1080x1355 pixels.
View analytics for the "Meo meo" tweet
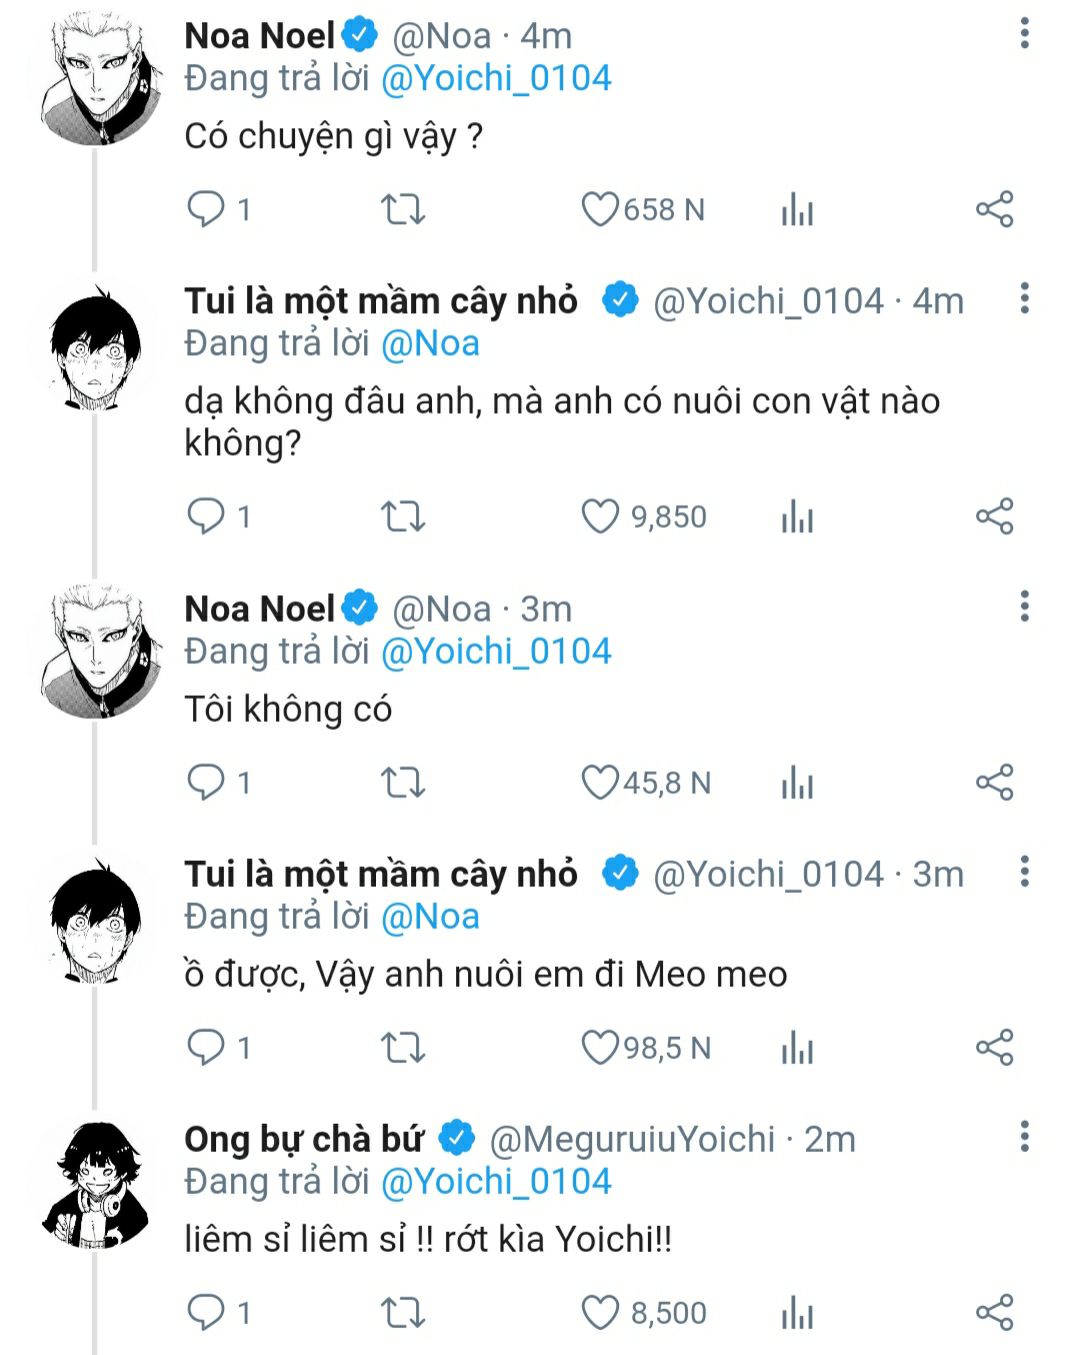797,1047
